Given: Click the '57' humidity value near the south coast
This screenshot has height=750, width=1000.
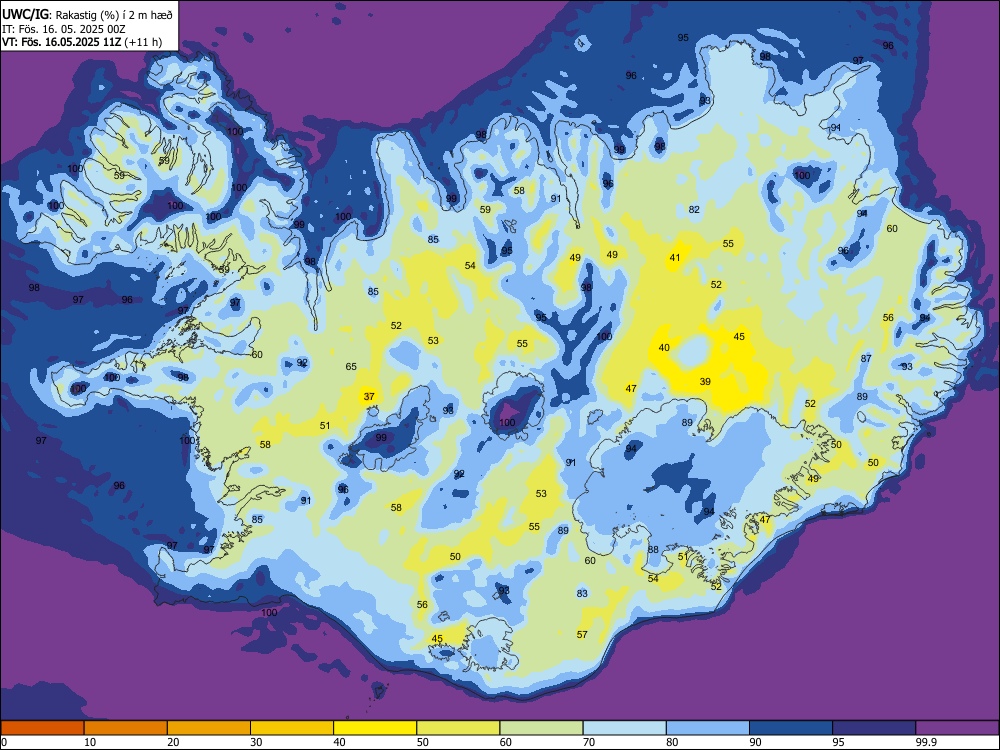Looking at the screenshot, I should (582, 635).
